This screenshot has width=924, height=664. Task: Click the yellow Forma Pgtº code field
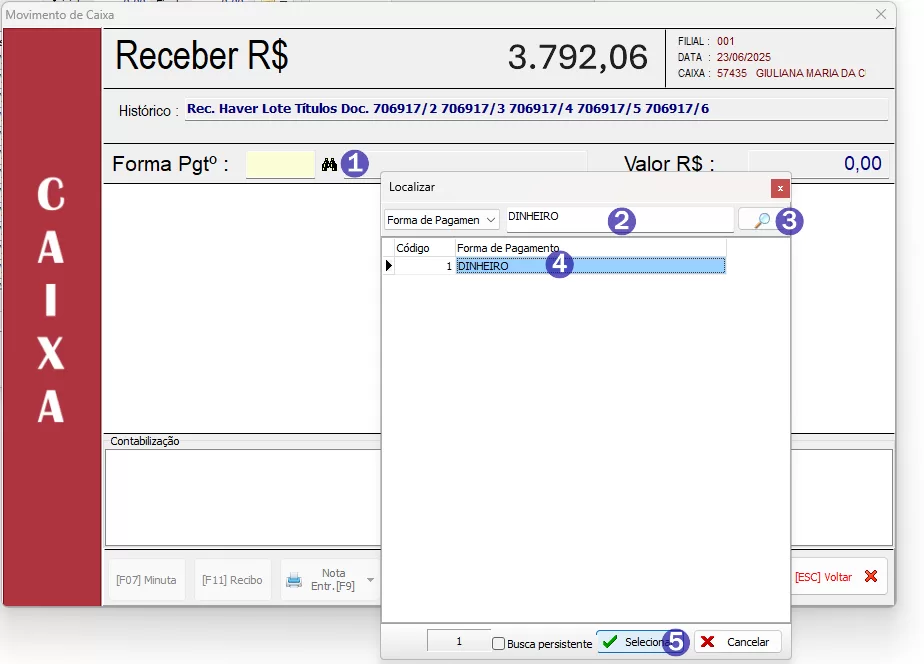(x=280, y=165)
